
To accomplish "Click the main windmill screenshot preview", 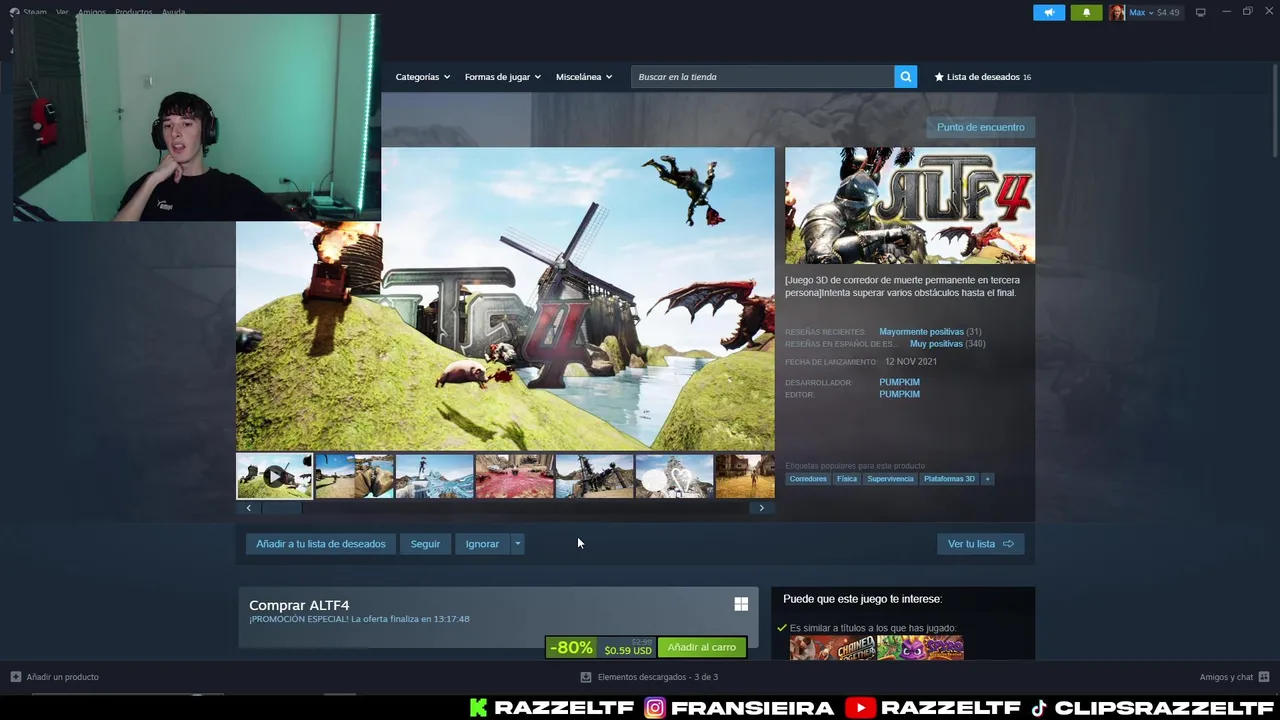I will tap(505, 299).
